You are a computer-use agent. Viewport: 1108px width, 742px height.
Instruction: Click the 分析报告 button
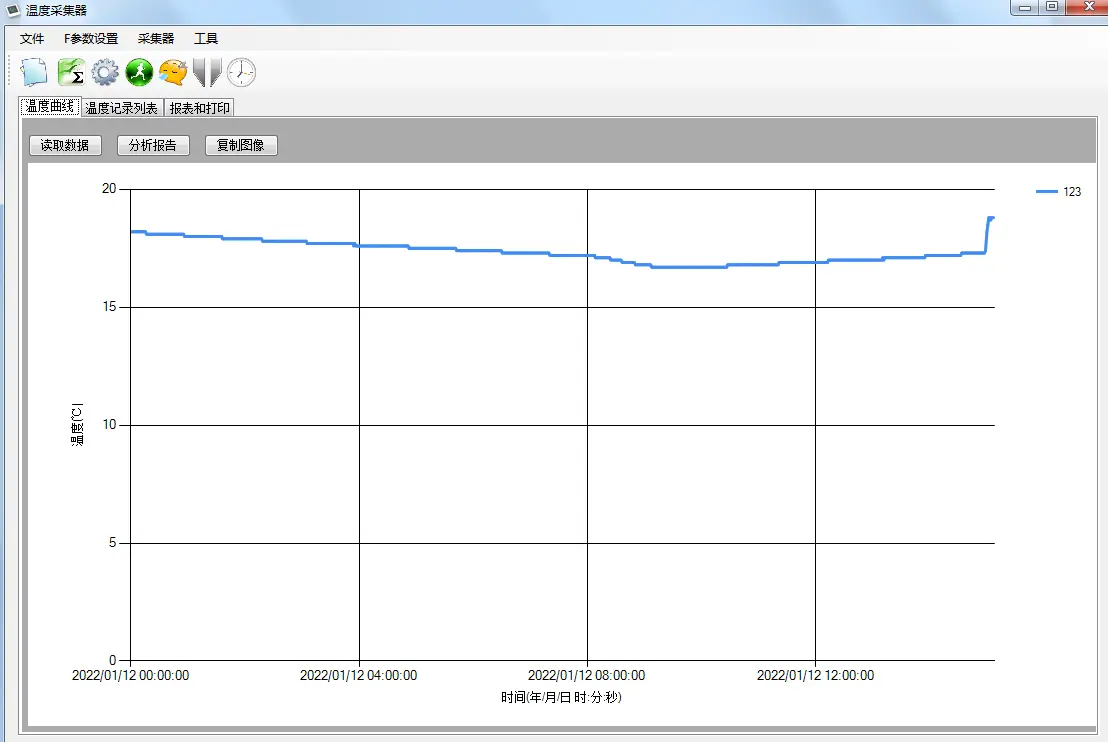coord(153,145)
